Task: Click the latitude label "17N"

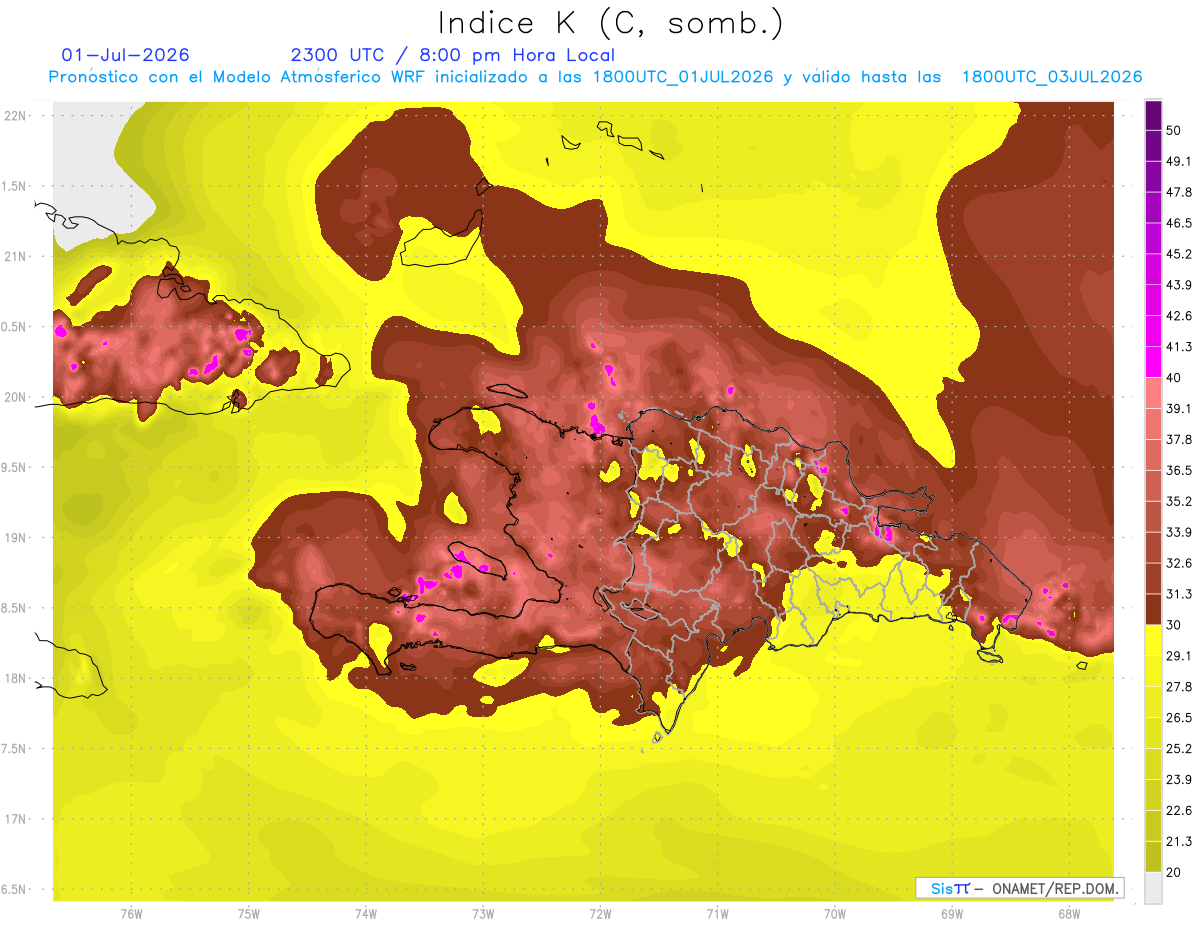Action: [14, 819]
